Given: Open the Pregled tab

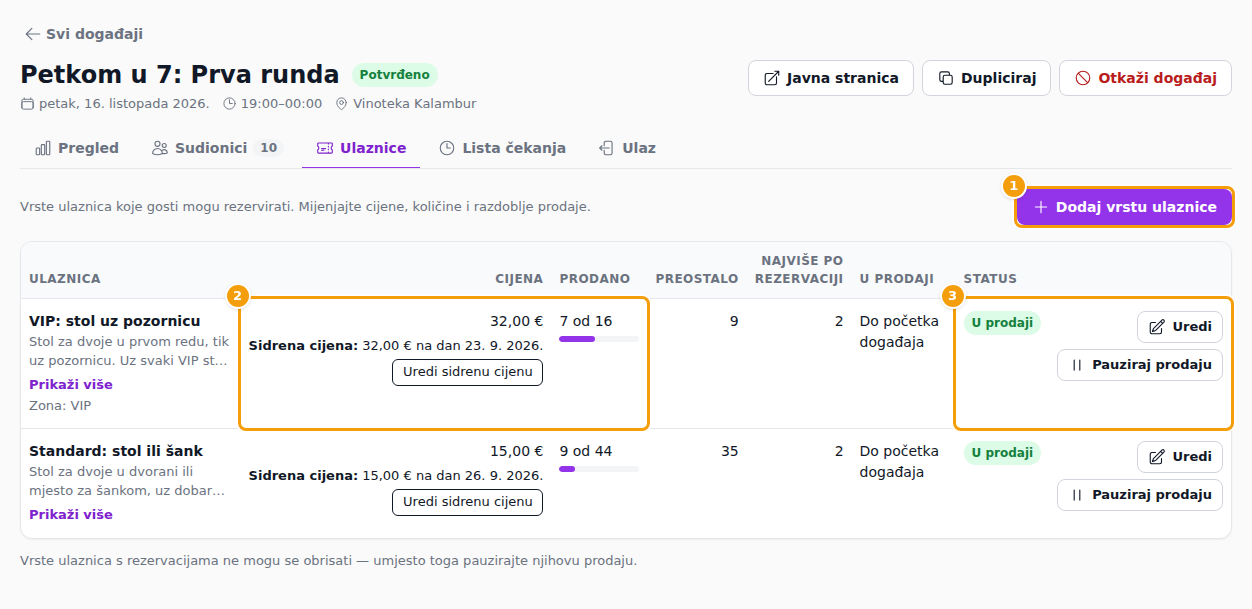Looking at the screenshot, I should 77,148.
